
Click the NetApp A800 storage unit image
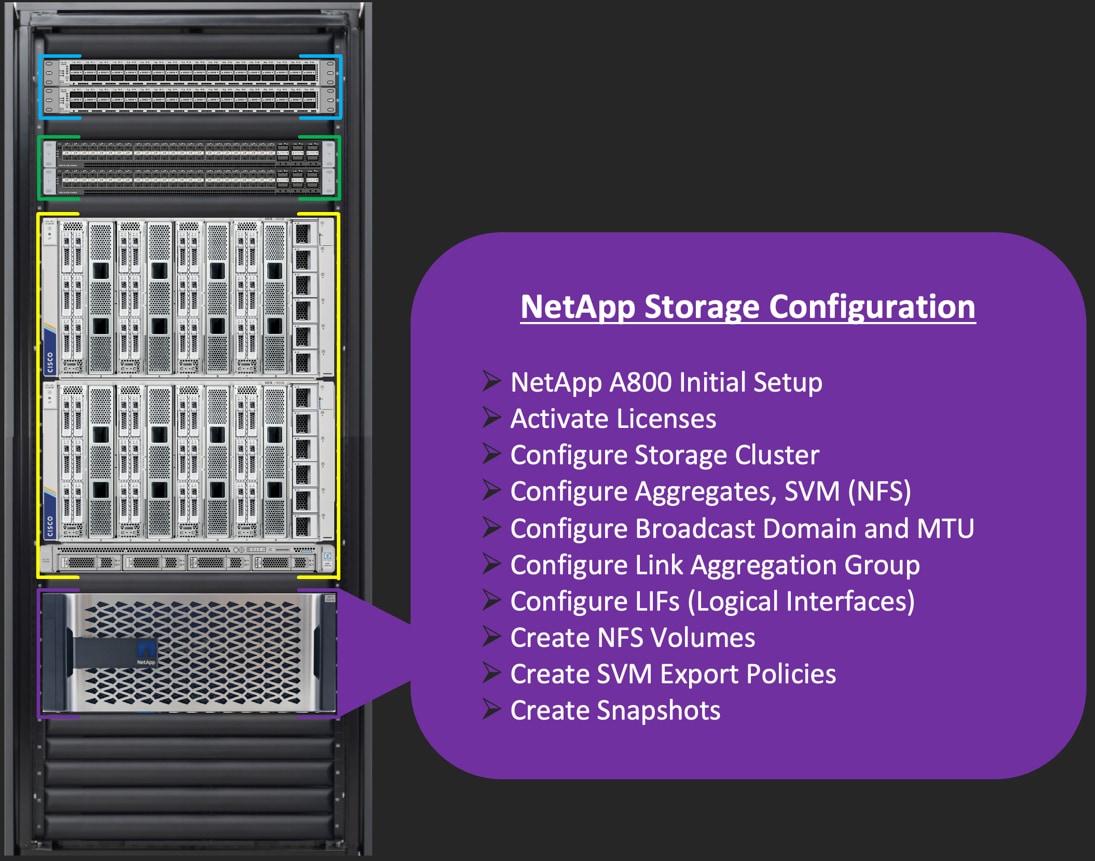pyautogui.click(x=189, y=652)
